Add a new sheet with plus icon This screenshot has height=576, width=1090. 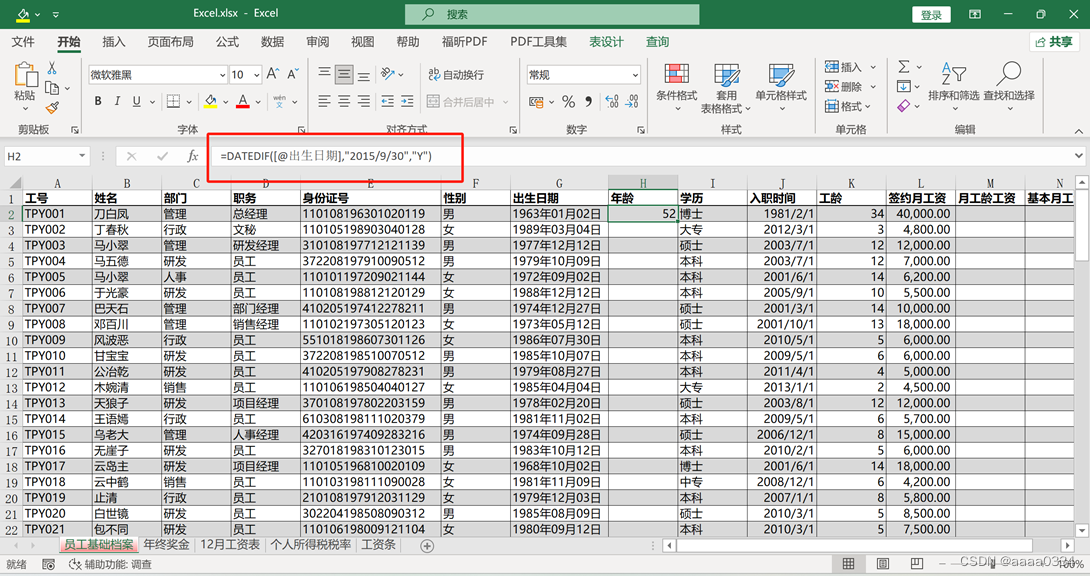(427, 546)
